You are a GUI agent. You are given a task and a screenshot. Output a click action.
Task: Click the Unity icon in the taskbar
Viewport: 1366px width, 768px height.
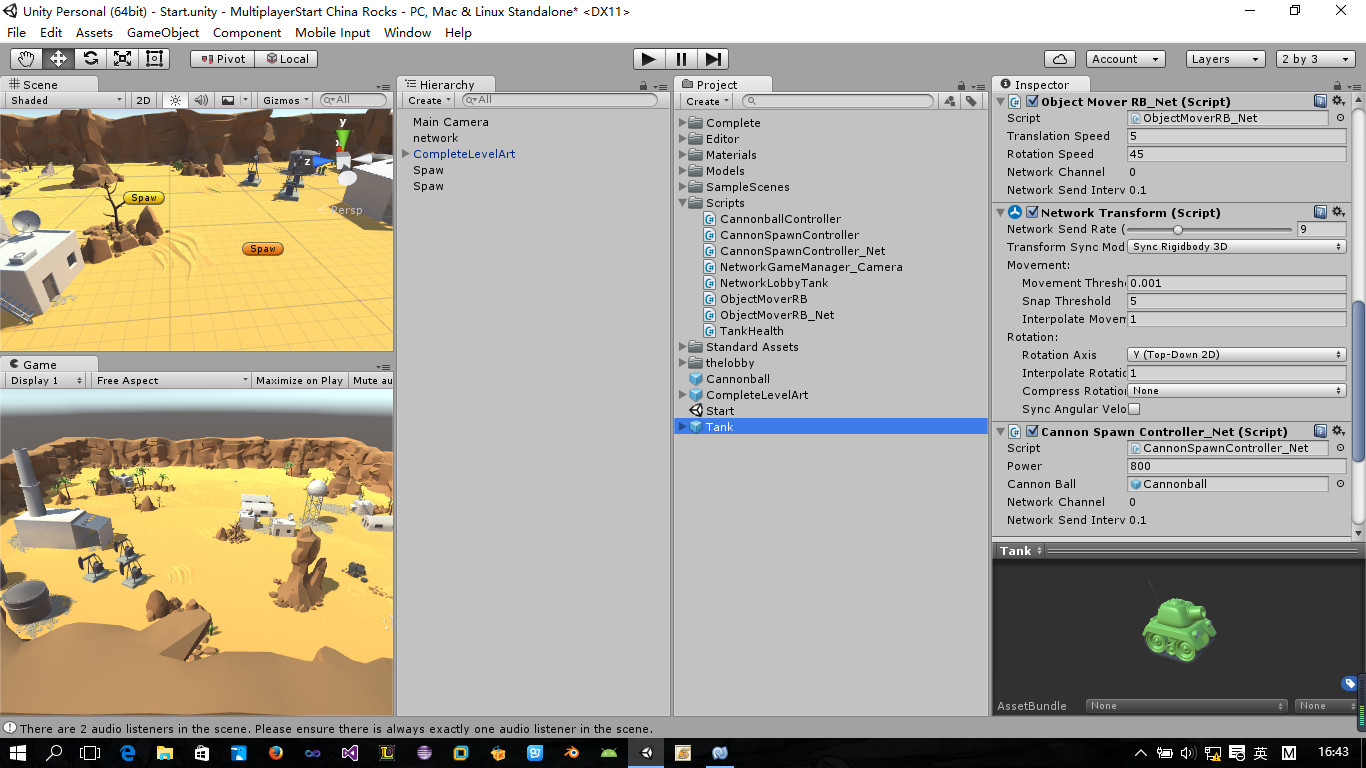tap(647, 753)
